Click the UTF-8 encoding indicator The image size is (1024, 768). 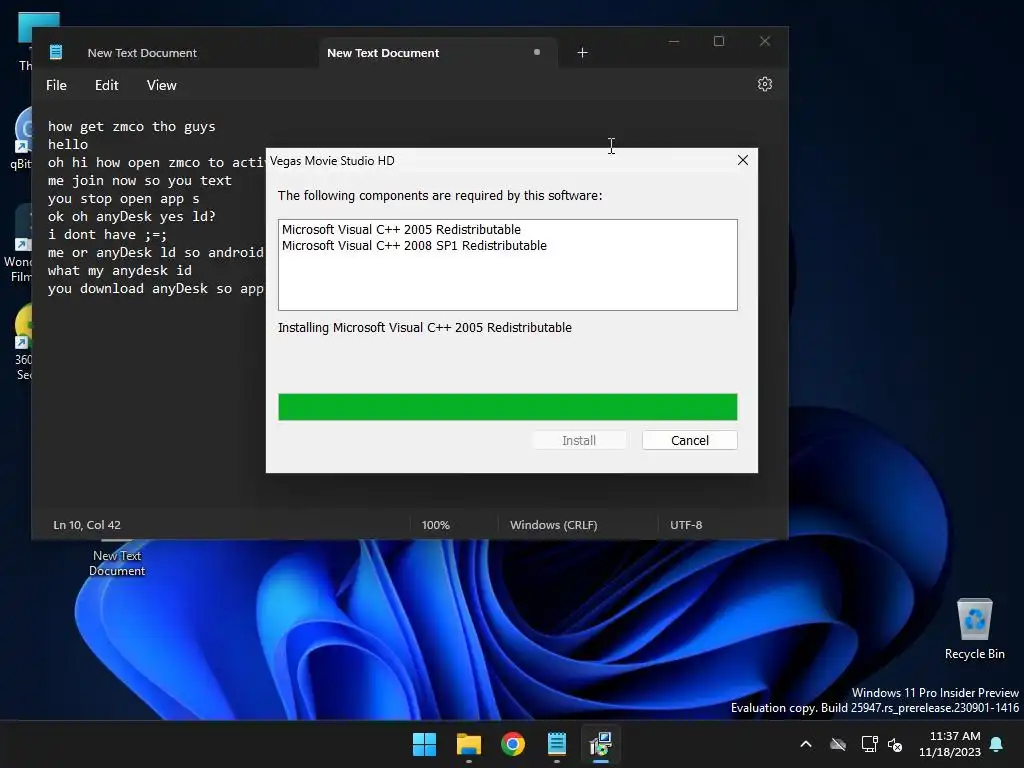[x=686, y=525]
